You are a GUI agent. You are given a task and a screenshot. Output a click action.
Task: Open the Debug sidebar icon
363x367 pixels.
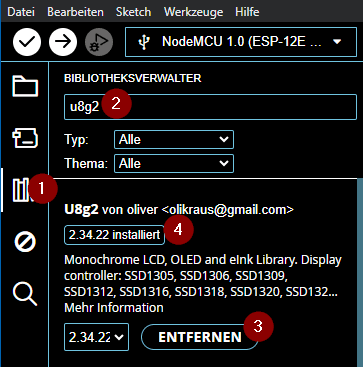point(25,242)
